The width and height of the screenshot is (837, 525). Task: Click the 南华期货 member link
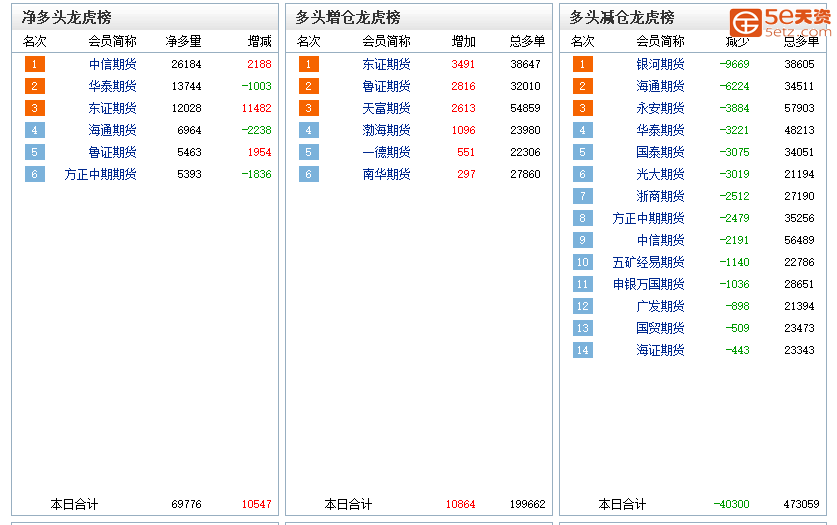(386, 174)
